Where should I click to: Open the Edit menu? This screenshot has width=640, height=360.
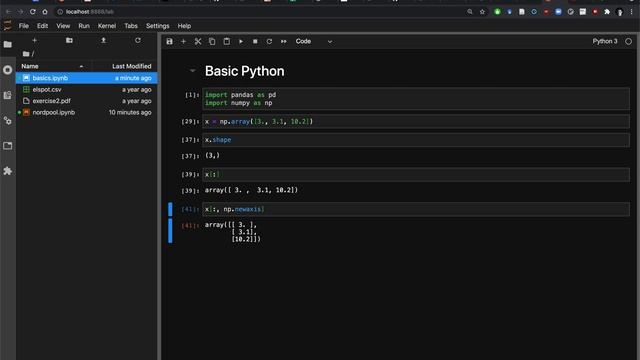42,26
